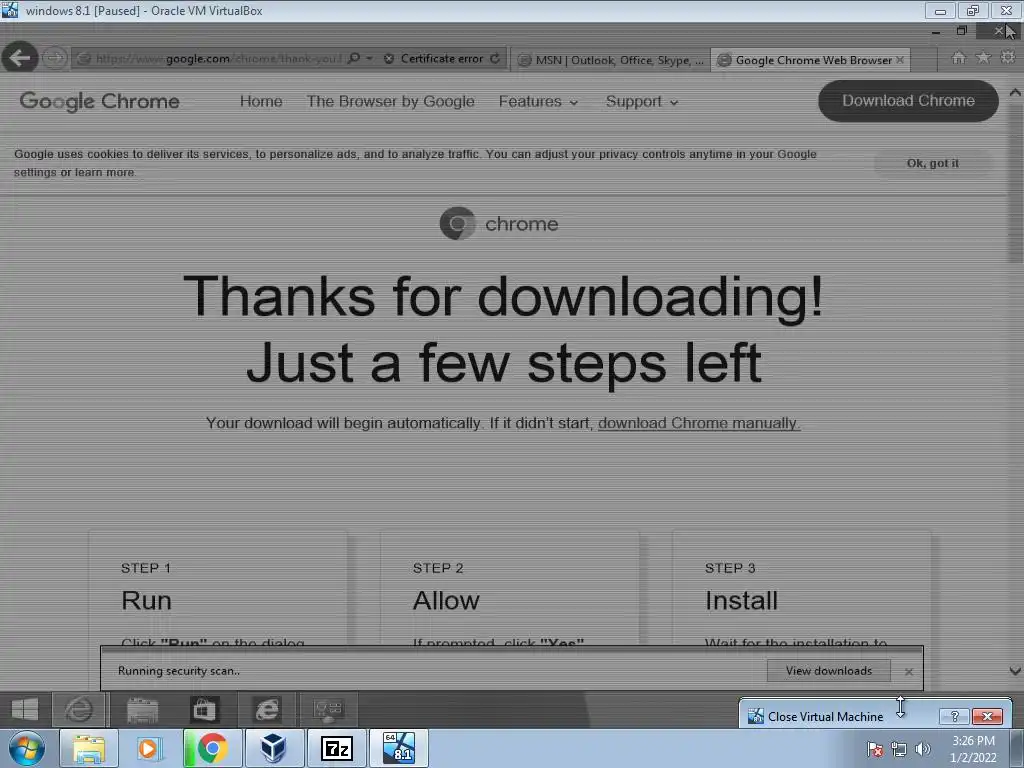The image size is (1024, 768).
Task: Click the Close Virtual Machine help button
Action: [954, 716]
